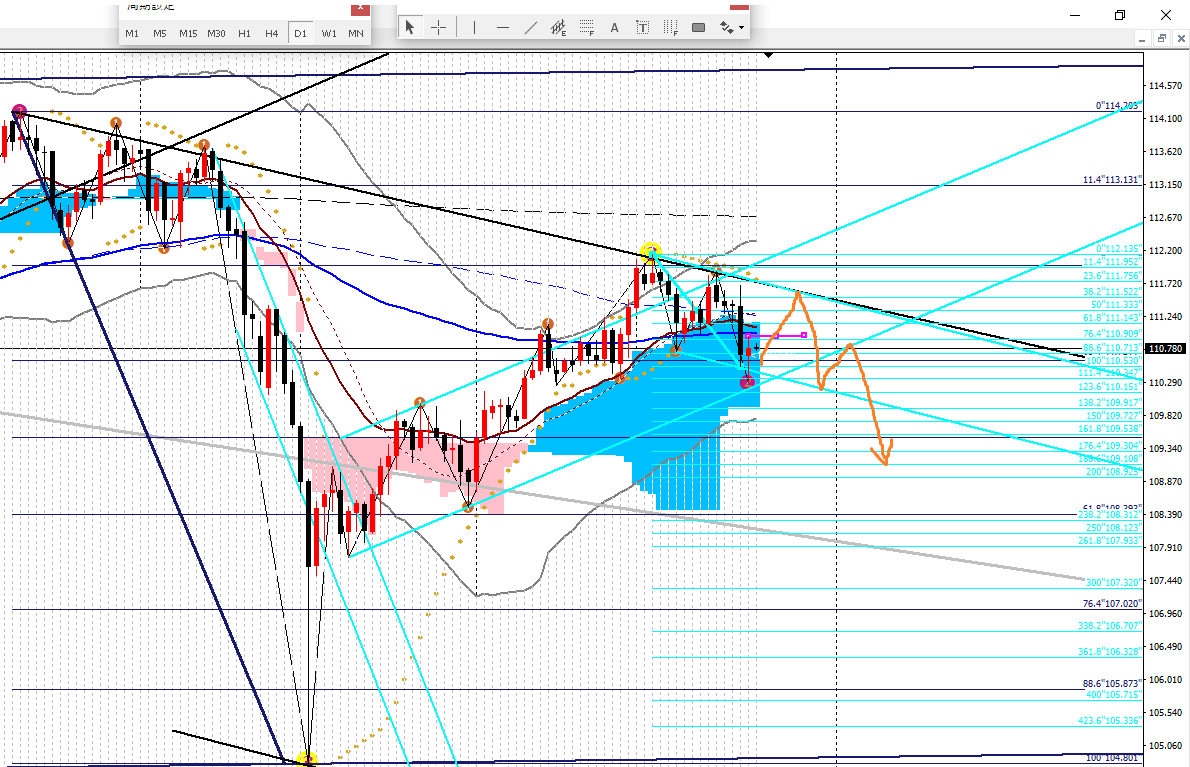
Task: Activate the crosshair tool
Action: (x=439, y=27)
